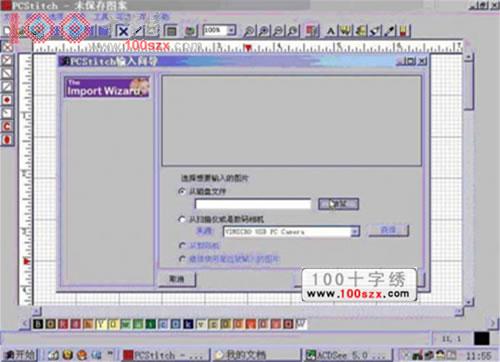
Task: Click the system tray clock 11:55
Action: (479, 356)
